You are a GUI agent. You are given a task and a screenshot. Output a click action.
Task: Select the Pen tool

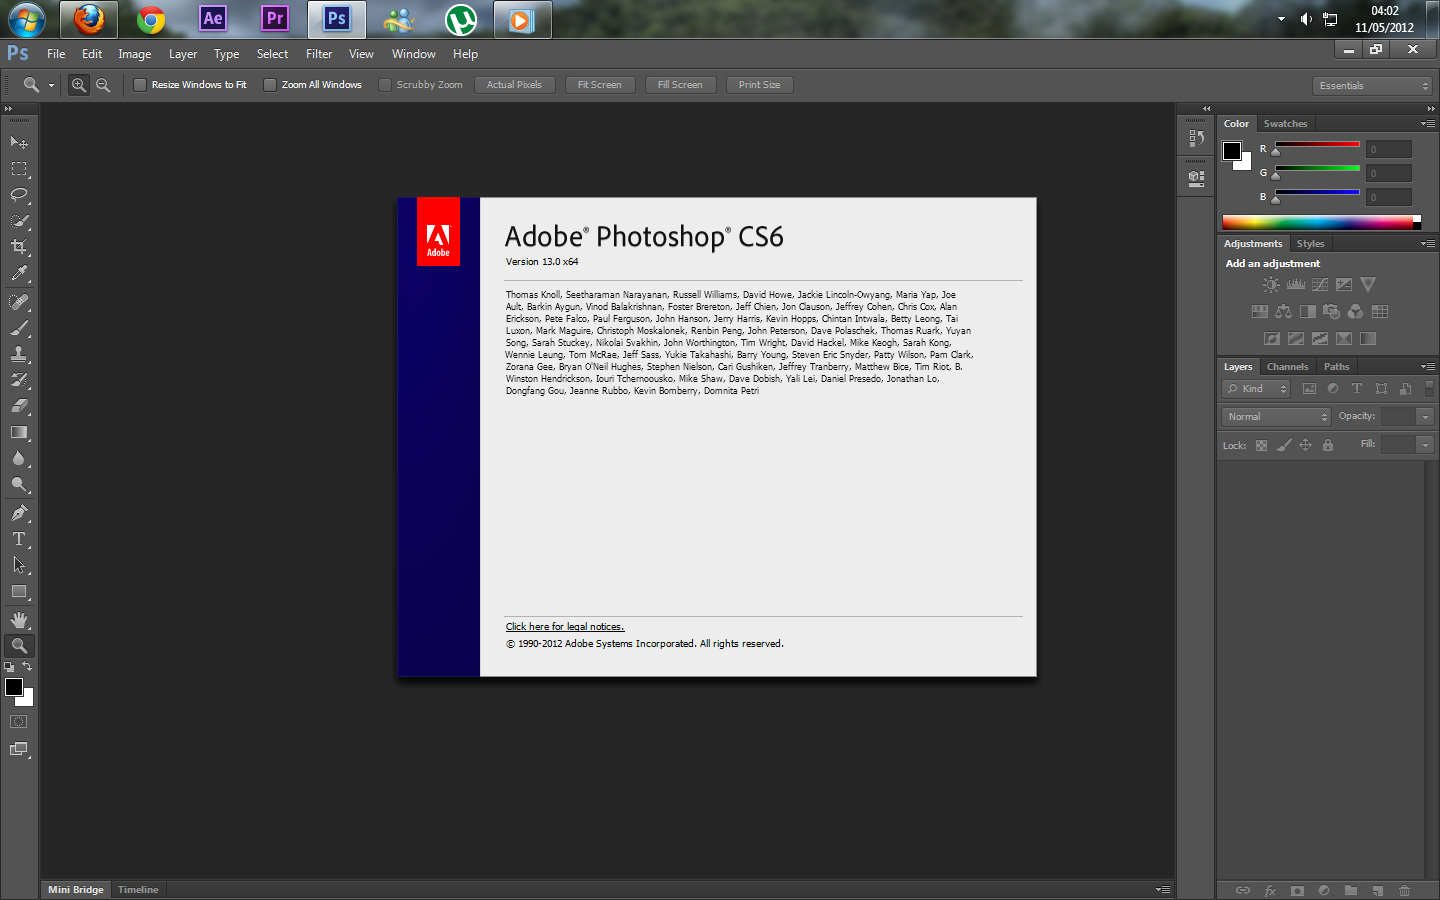19,513
